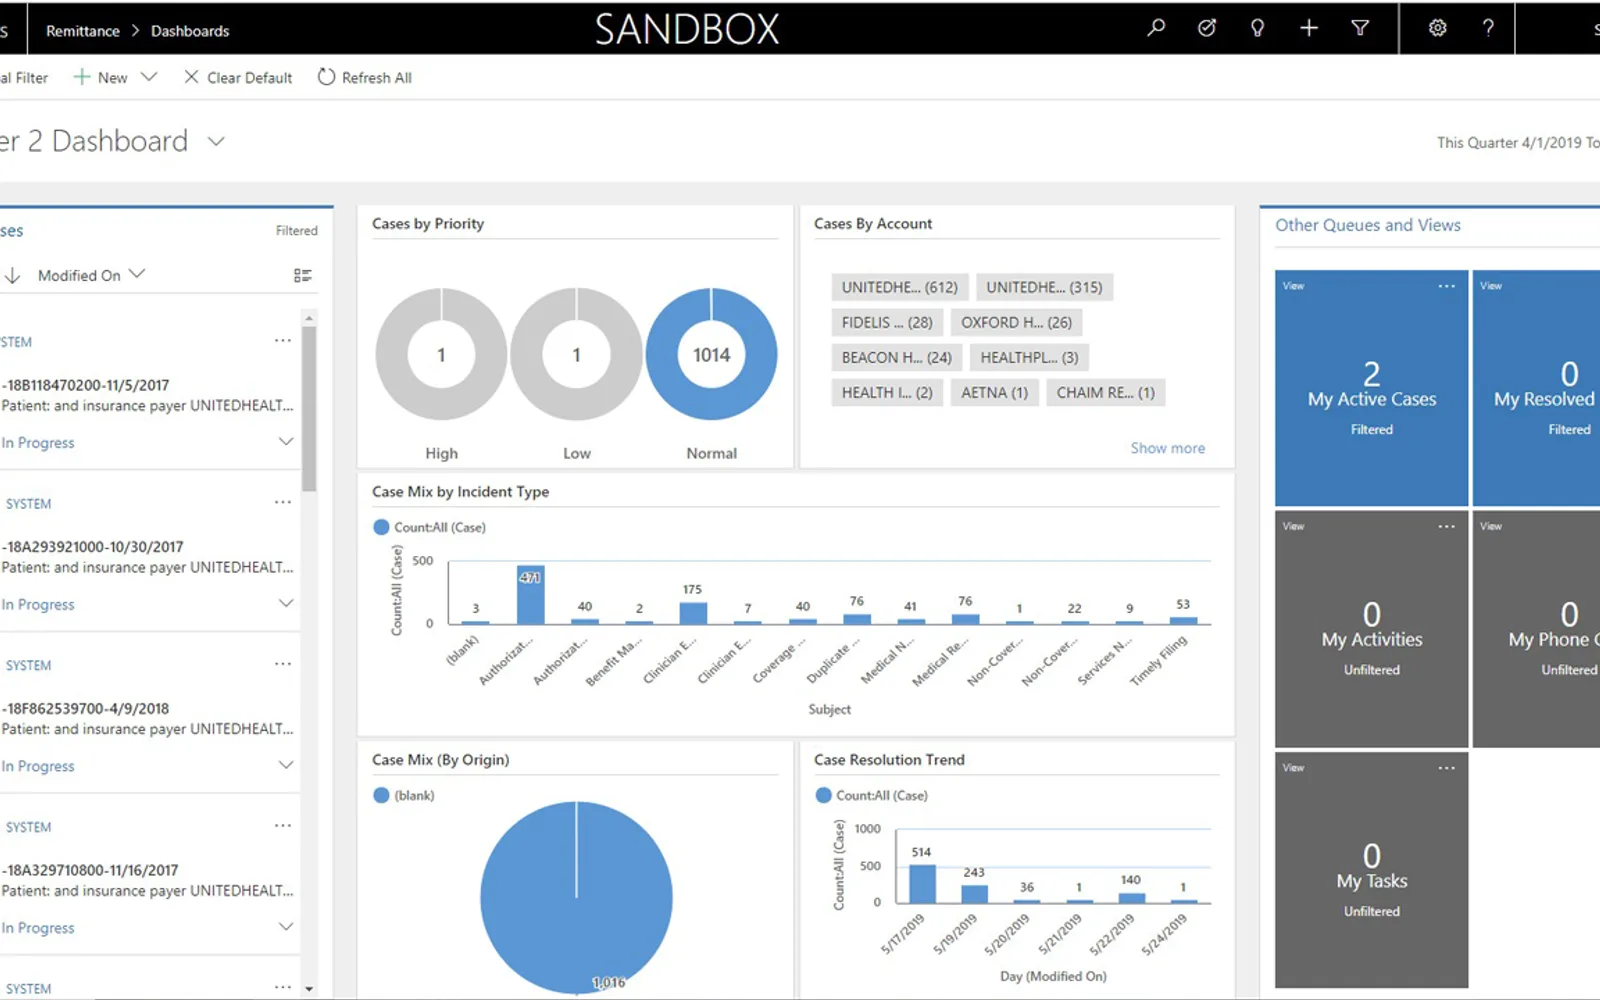Open ellipsis on My Active Cases tile

point(1447,286)
